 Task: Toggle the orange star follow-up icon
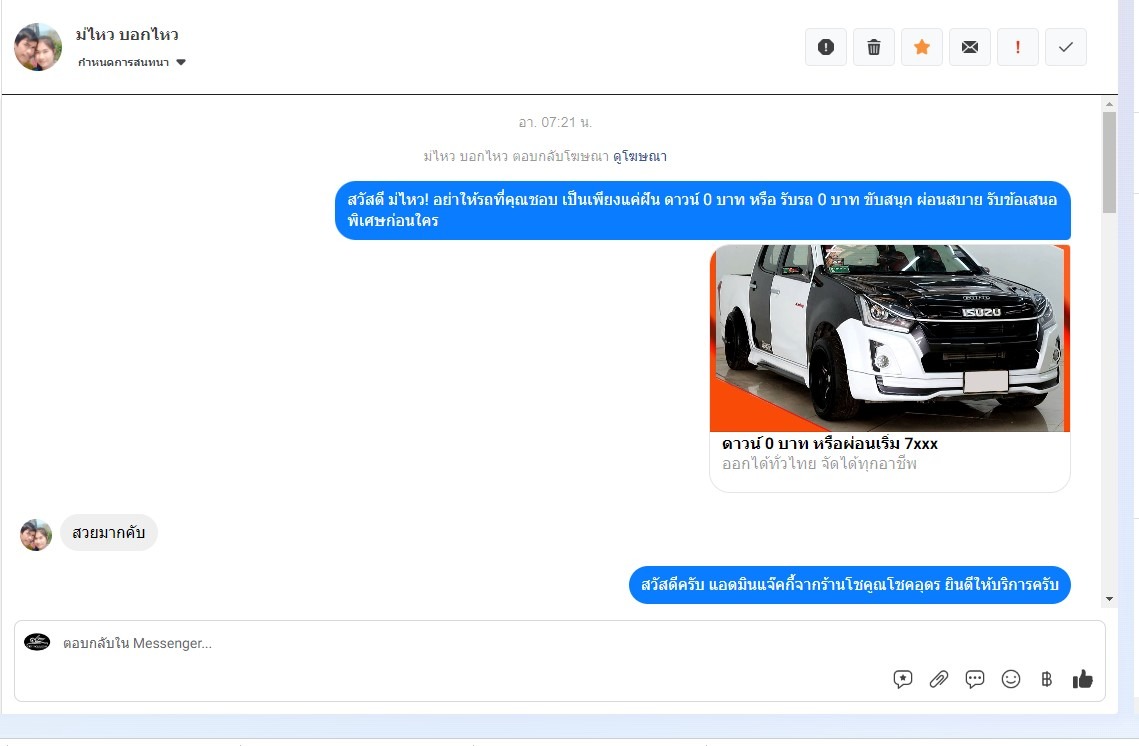922,47
